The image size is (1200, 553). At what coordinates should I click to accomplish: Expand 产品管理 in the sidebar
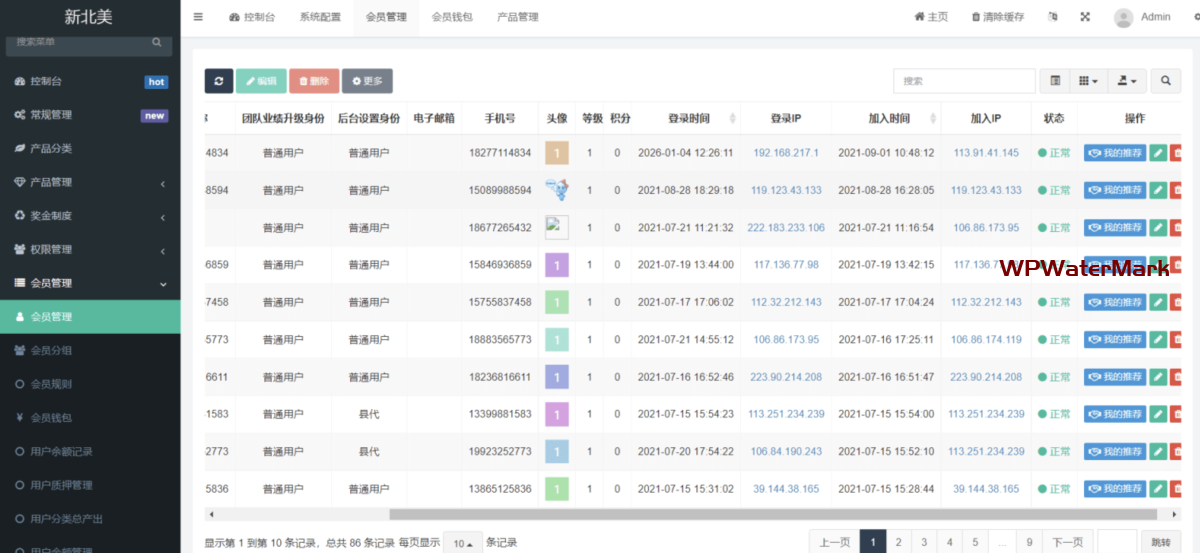[90, 182]
